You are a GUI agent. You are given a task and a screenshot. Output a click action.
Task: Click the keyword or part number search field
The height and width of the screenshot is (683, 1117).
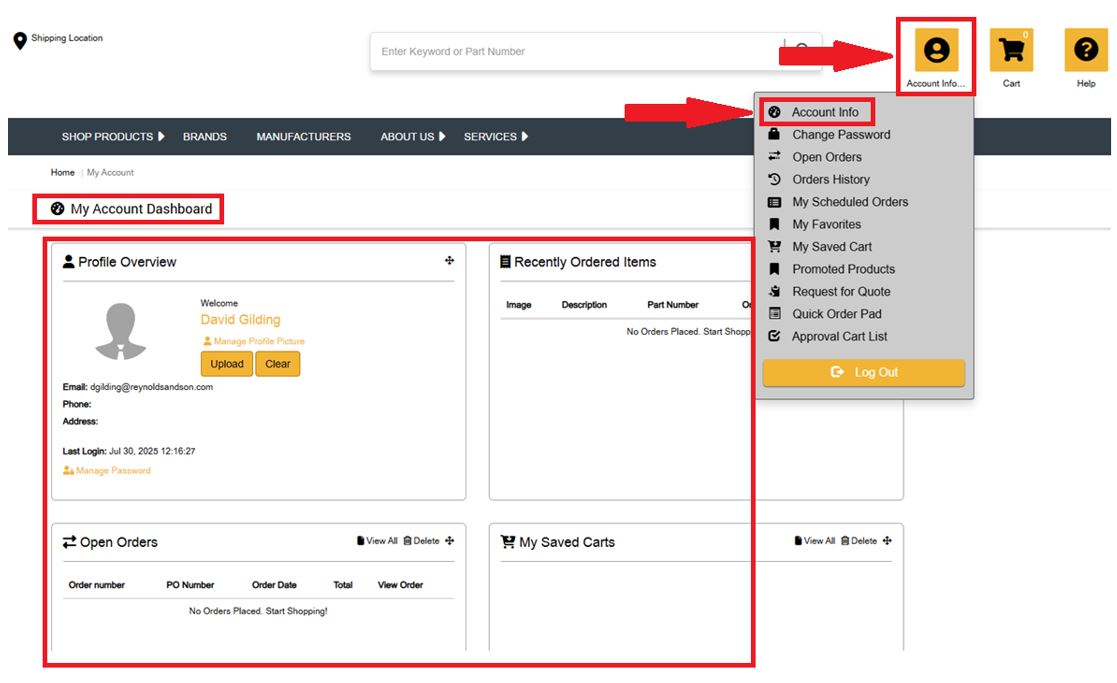coord(575,52)
